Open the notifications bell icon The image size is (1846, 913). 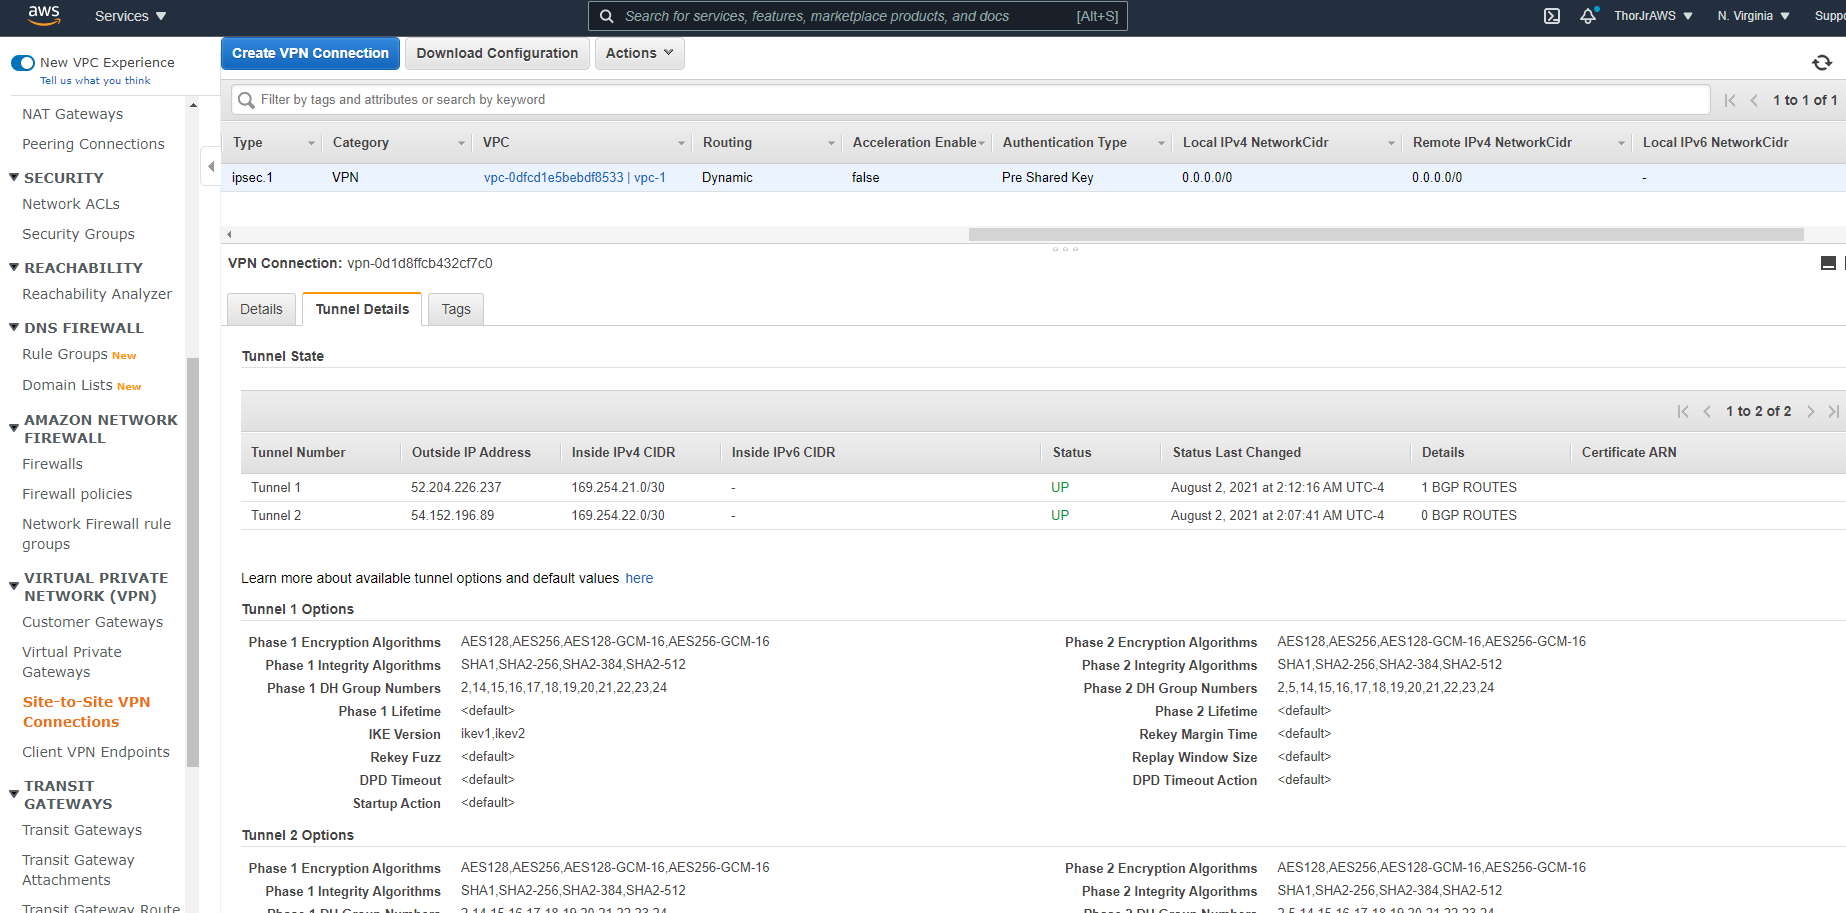coord(1588,16)
